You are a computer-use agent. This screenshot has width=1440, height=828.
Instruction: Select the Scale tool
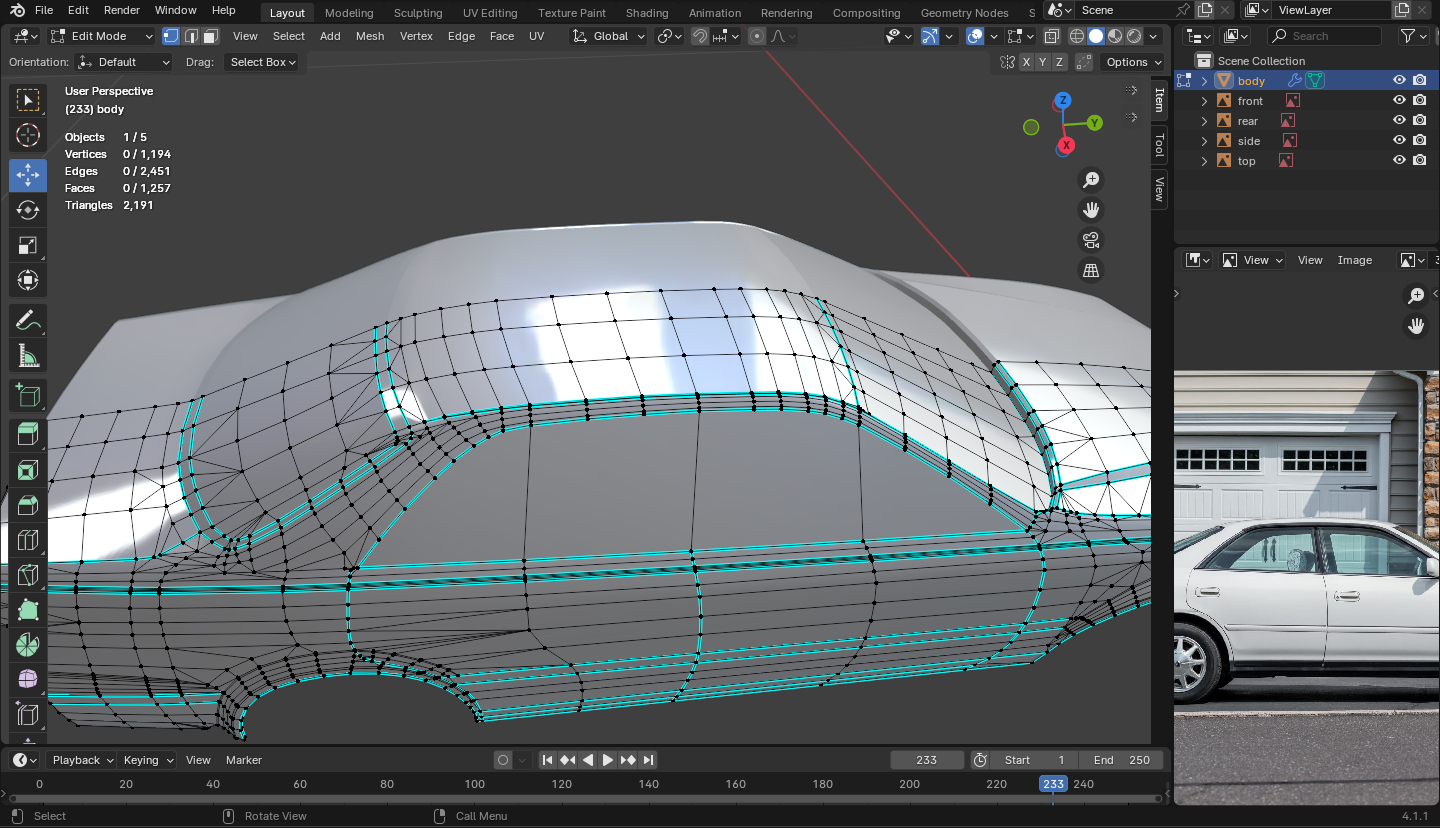pos(28,245)
